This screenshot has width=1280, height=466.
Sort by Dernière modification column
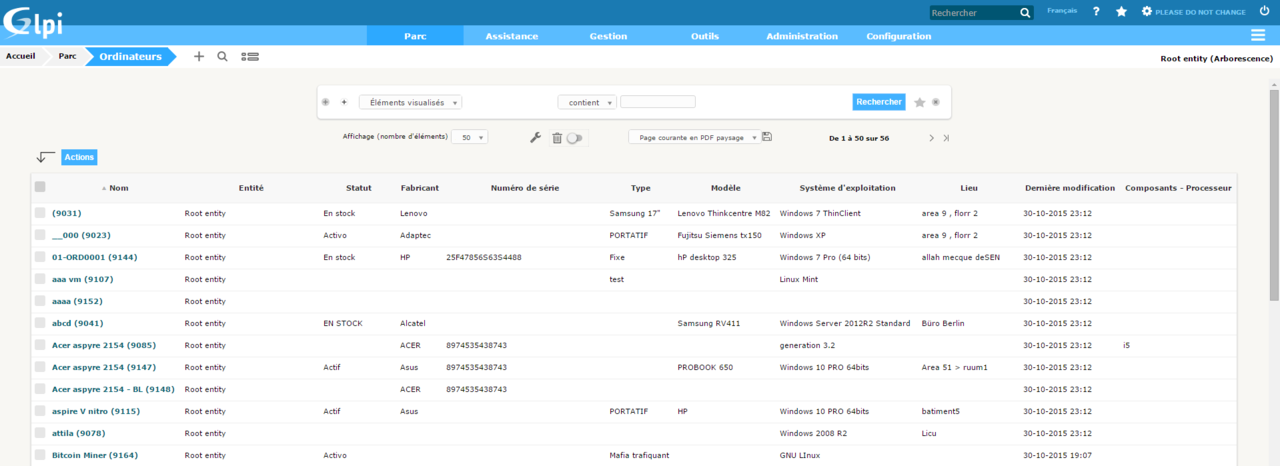(1070, 188)
